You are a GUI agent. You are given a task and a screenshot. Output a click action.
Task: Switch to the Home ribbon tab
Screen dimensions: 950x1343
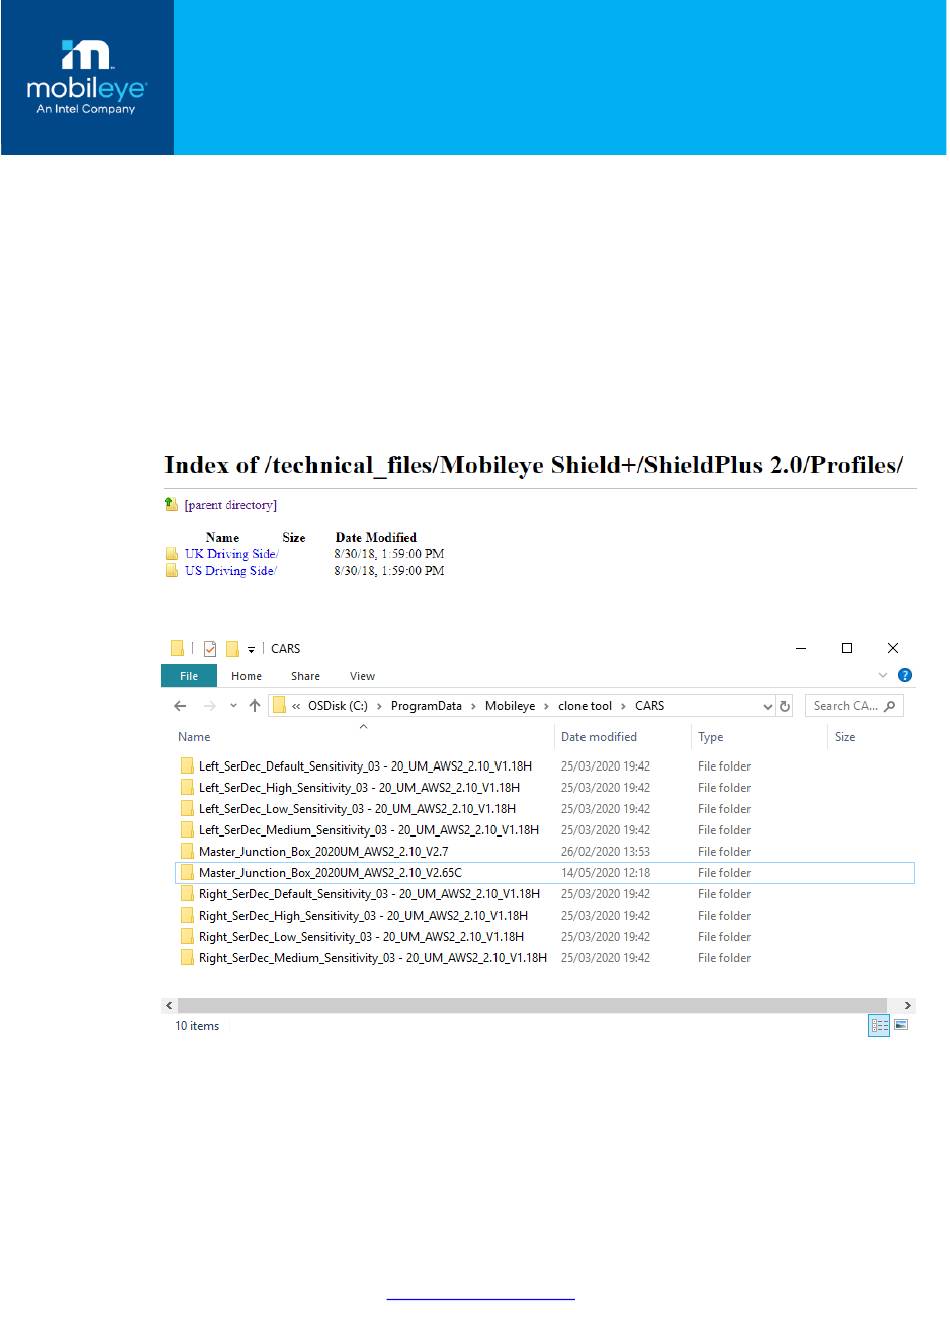[246, 676]
